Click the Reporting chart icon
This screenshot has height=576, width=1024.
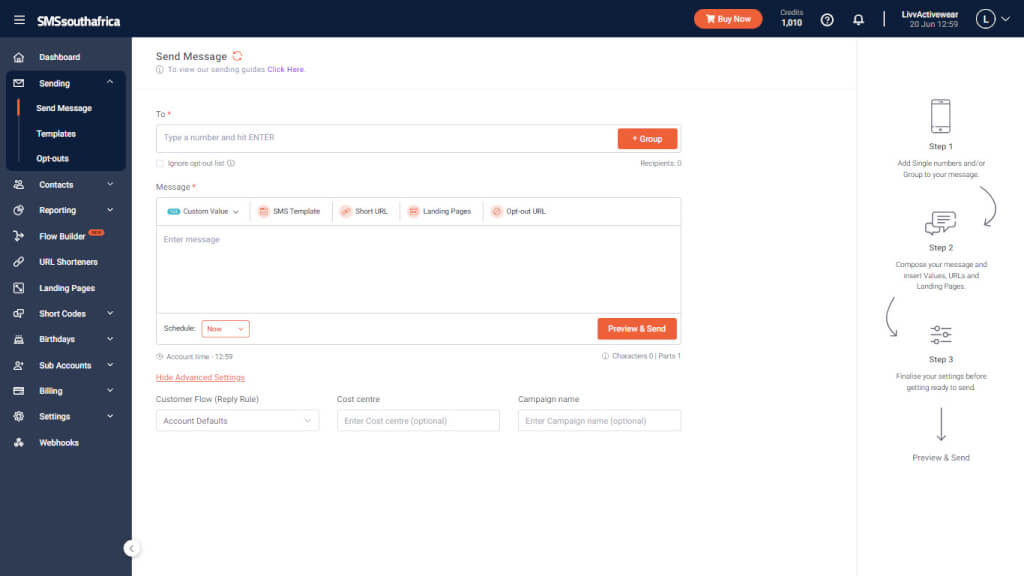pos(18,210)
